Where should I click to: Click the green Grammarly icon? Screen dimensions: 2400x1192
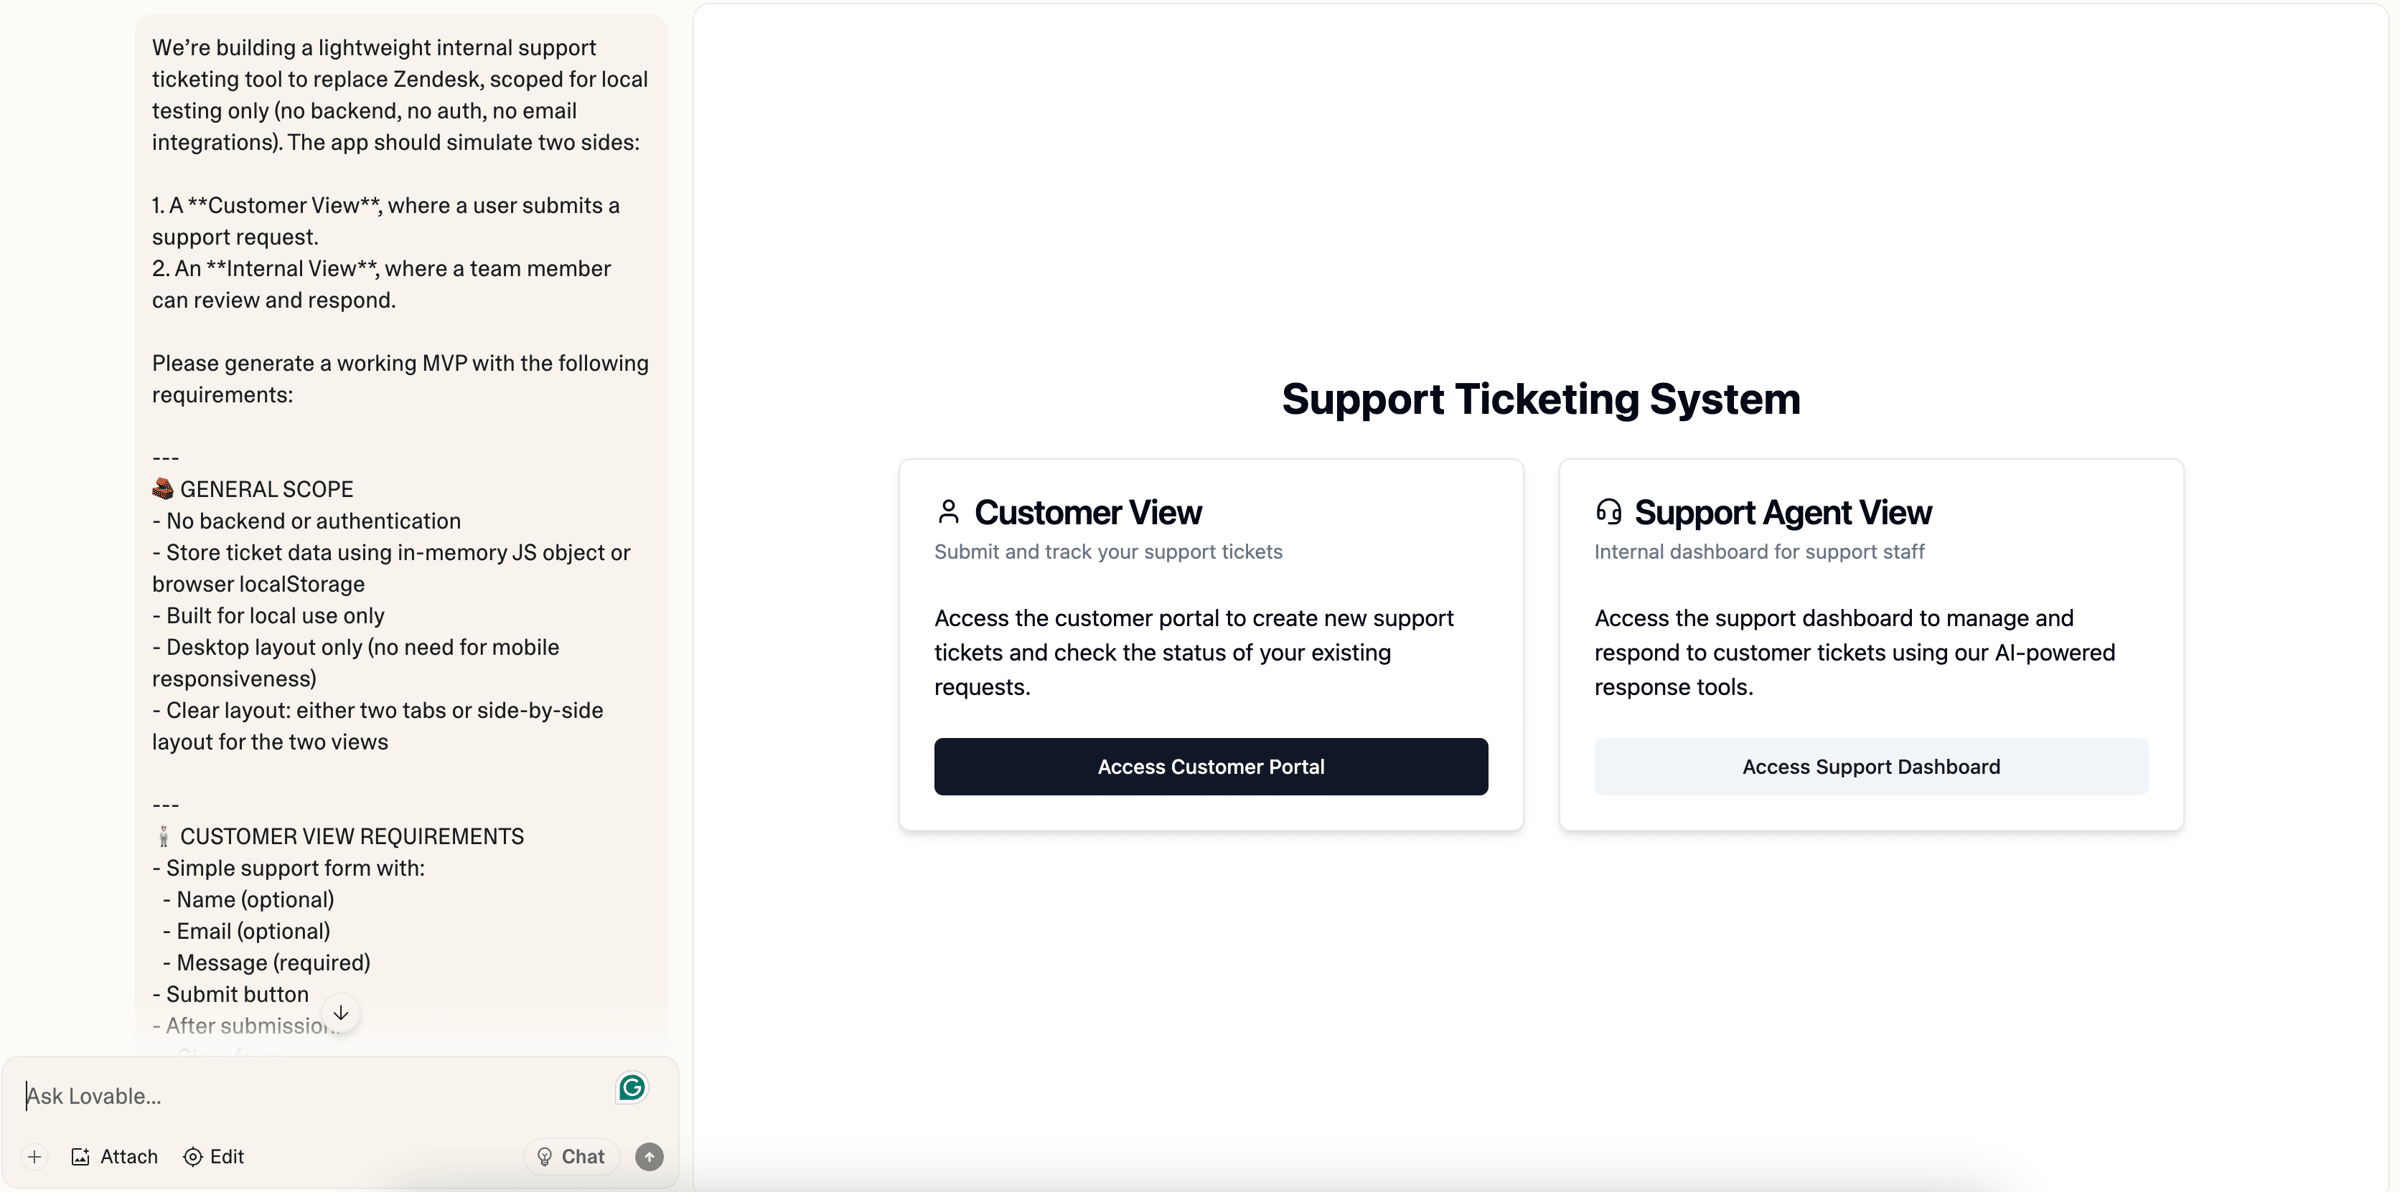(632, 1088)
